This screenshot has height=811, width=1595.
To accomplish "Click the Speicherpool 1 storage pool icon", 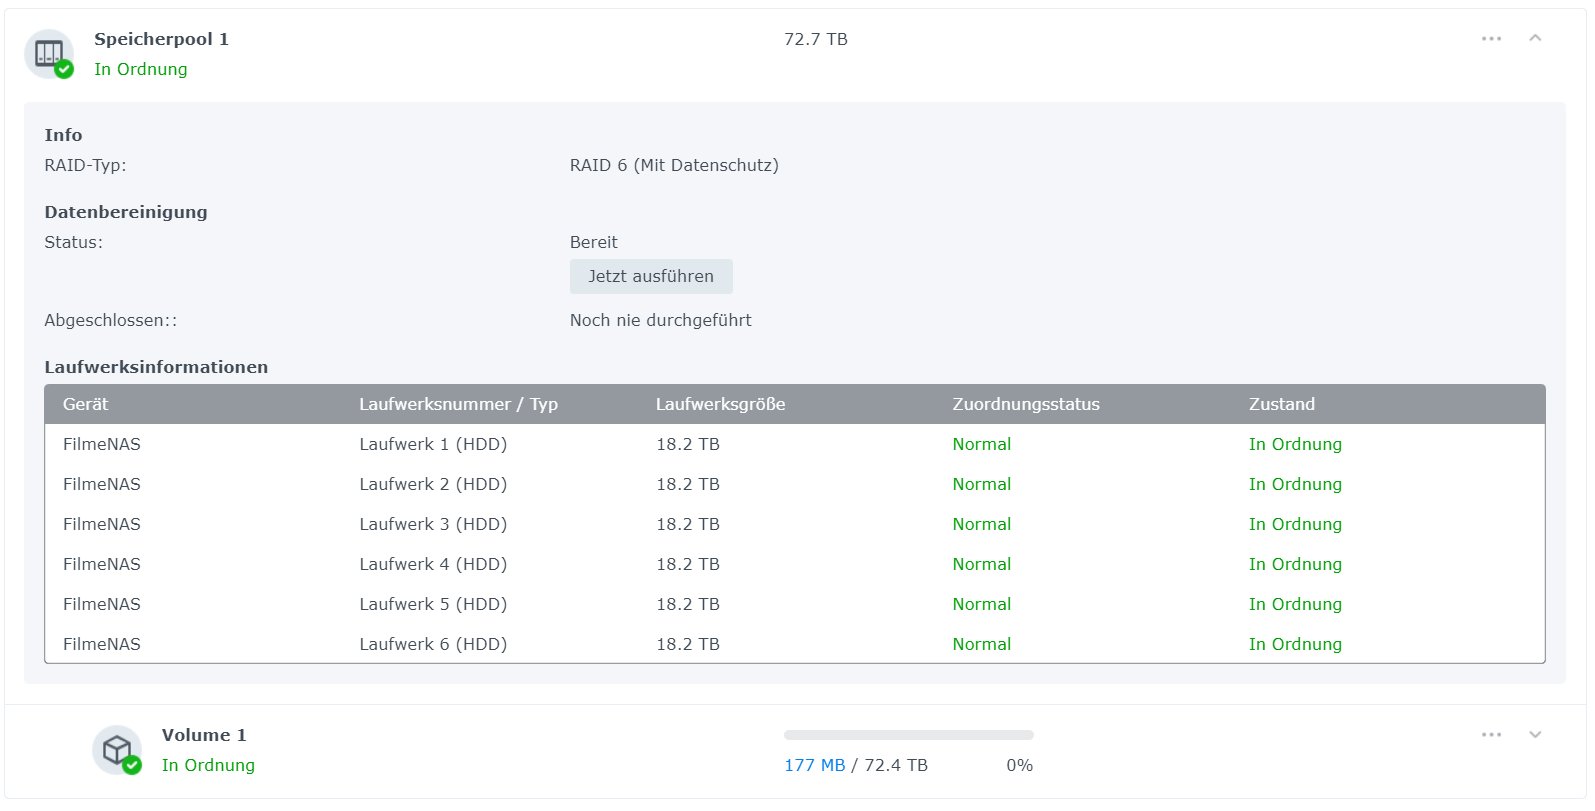I will (49, 54).
